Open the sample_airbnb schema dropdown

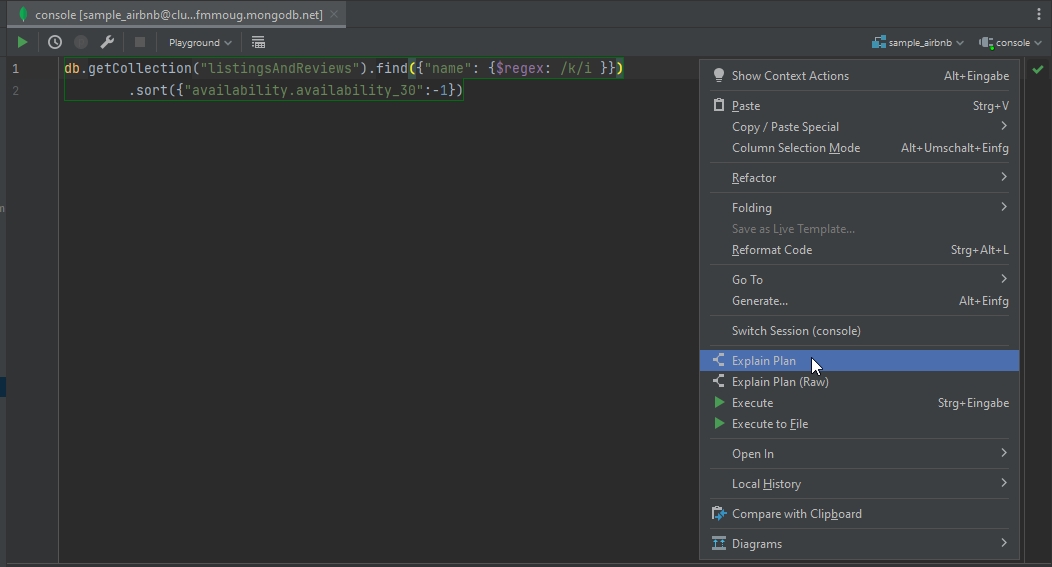[x=918, y=43]
